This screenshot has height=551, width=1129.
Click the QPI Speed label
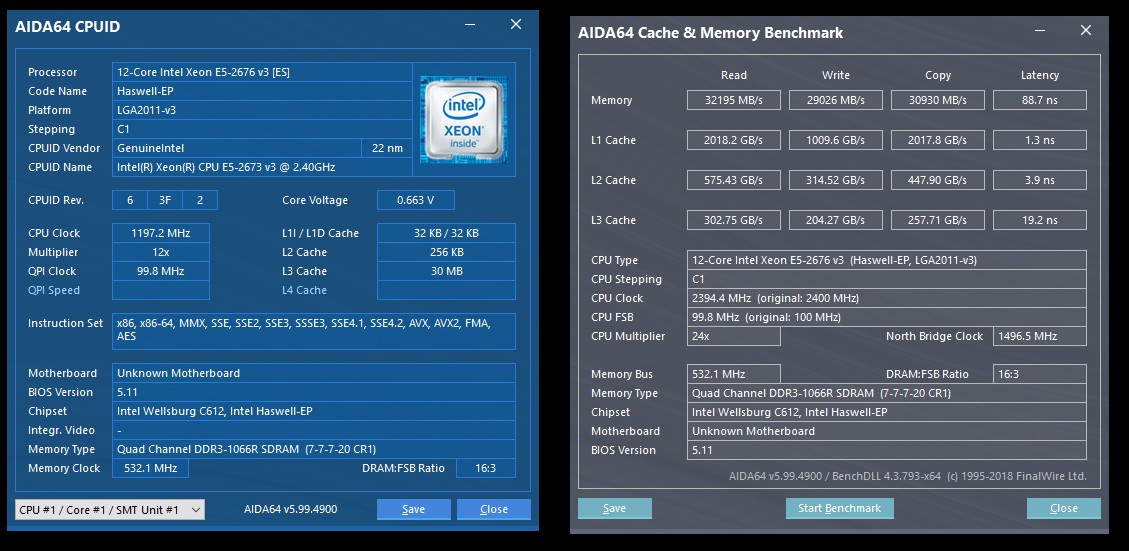[x=54, y=290]
